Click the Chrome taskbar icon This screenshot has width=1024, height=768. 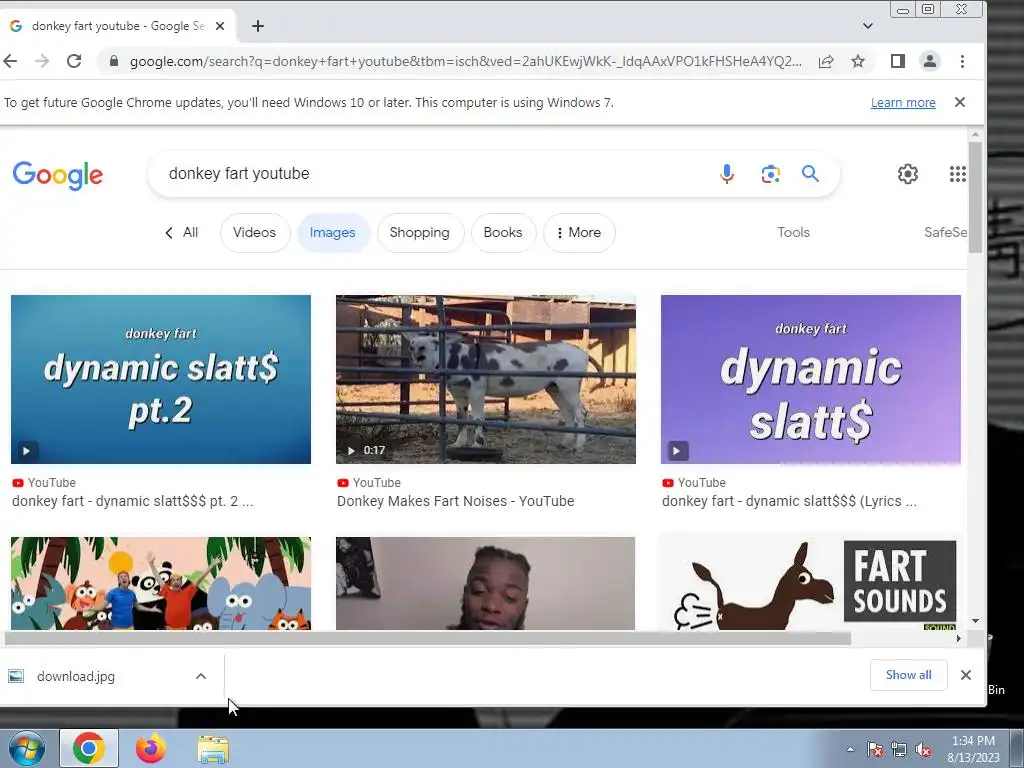tap(89, 748)
